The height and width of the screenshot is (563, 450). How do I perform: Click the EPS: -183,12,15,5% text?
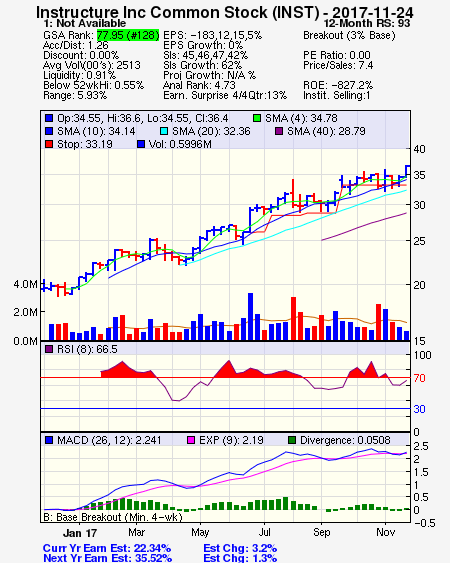(213, 35)
